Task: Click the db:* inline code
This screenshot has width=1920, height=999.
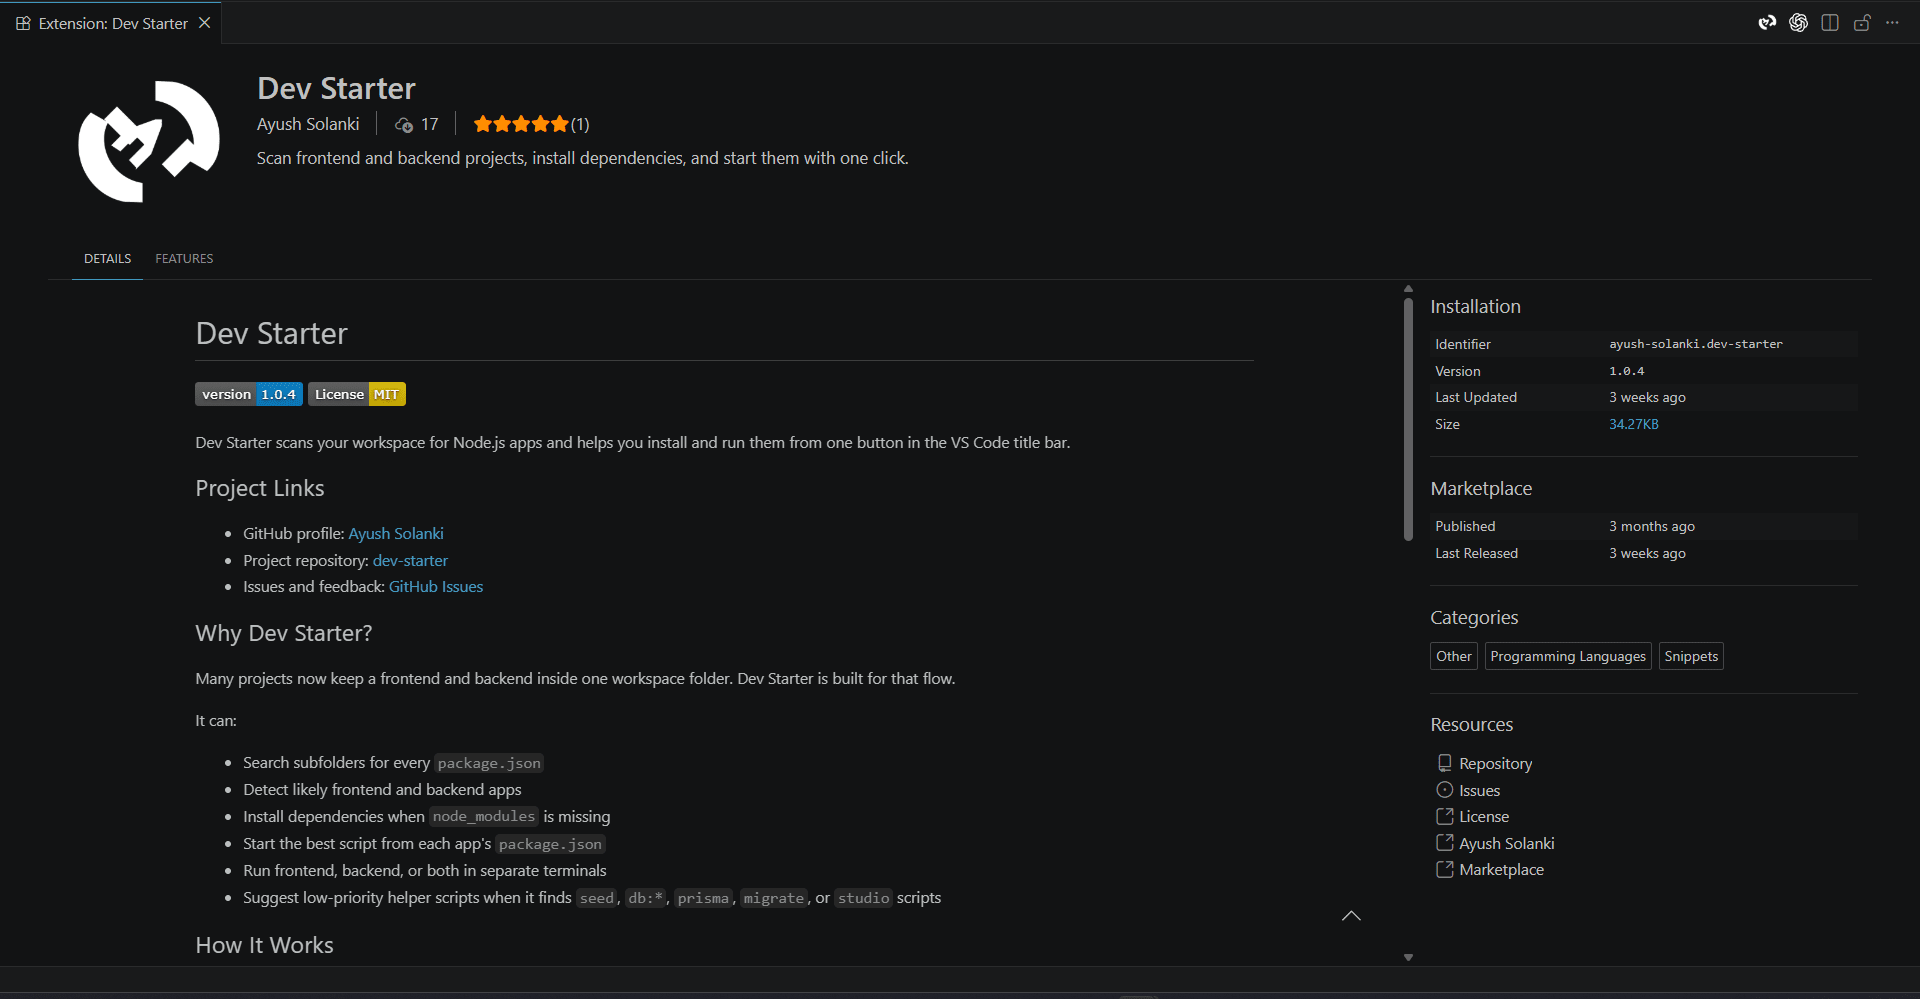Action: pos(645,898)
